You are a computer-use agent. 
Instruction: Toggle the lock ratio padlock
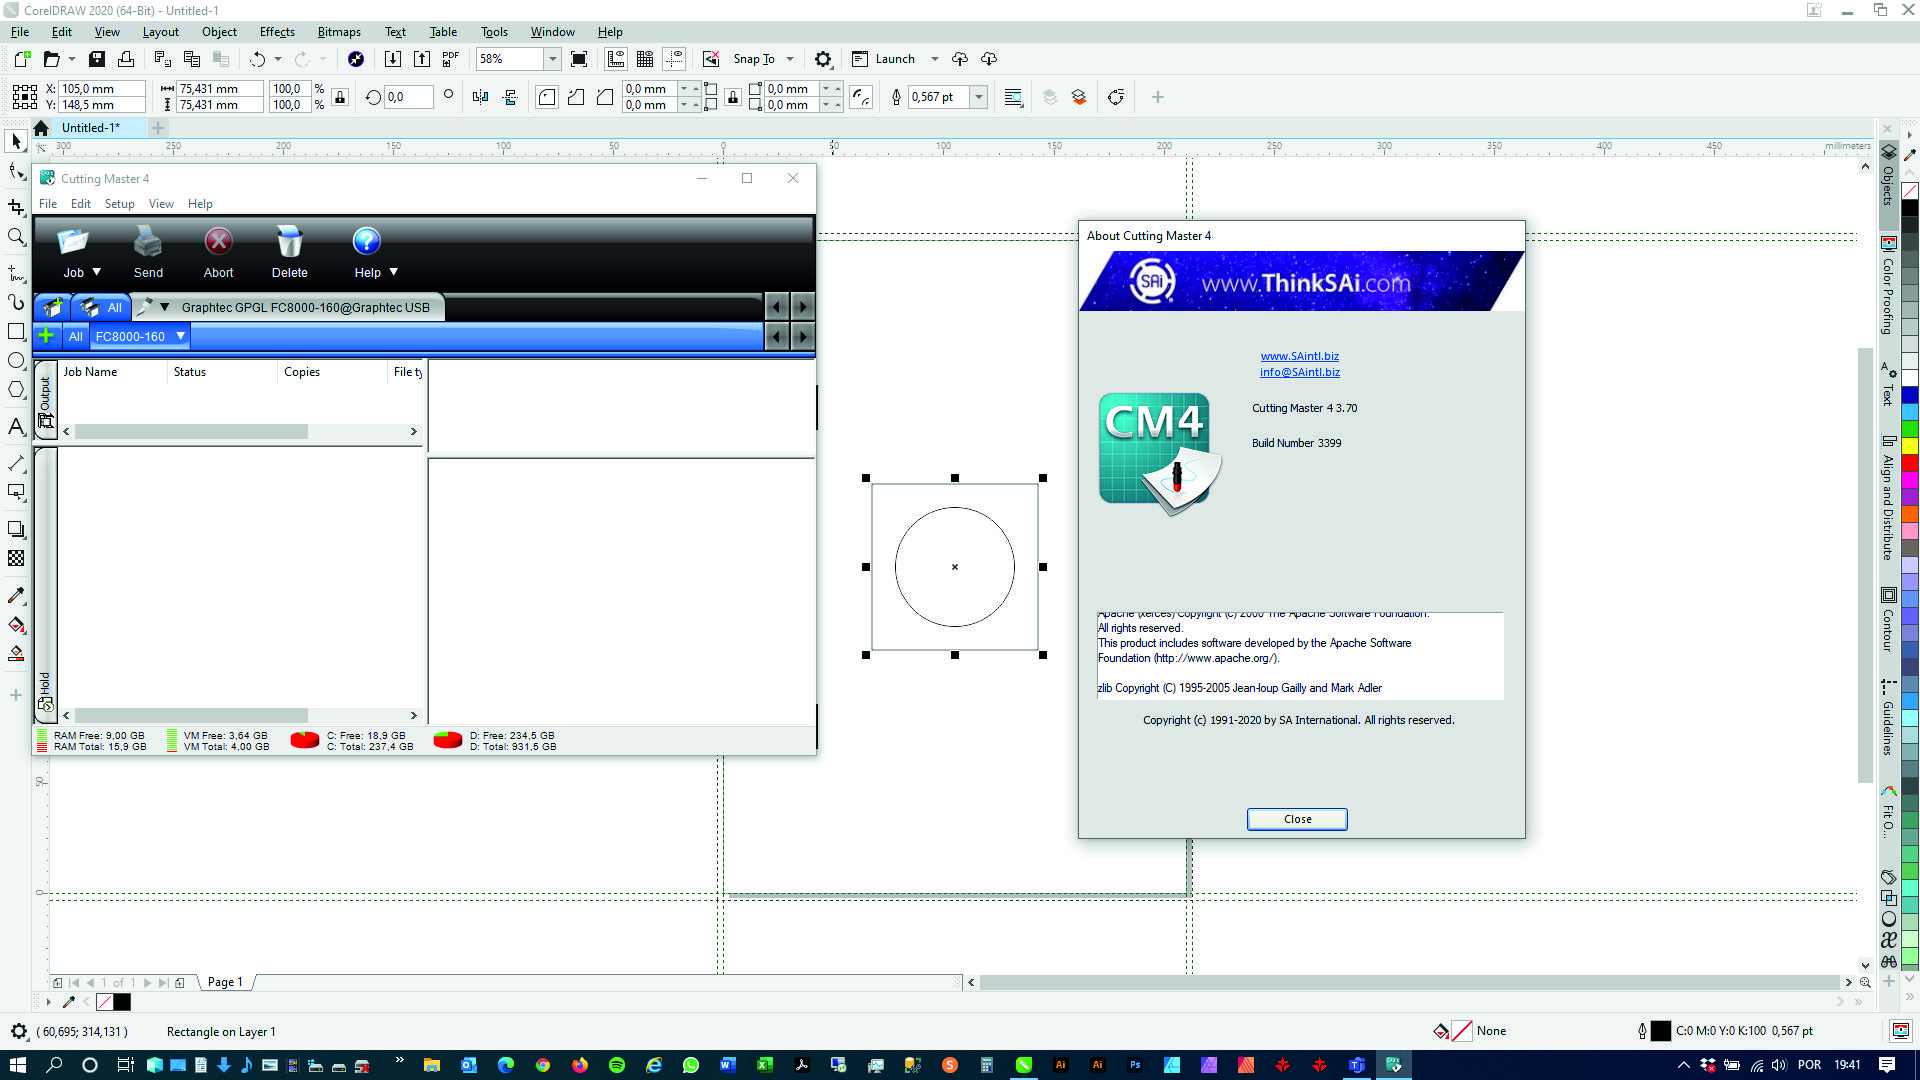[340, 97]
